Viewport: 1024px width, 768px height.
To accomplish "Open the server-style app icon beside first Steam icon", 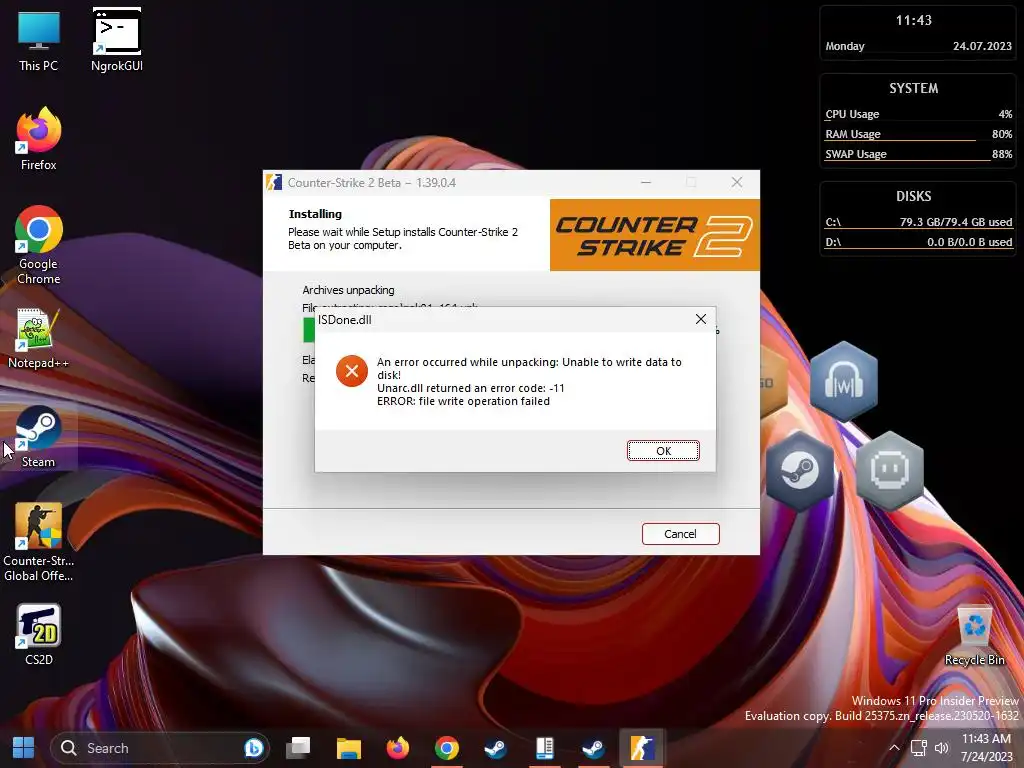I will click(x=544, y=748).
